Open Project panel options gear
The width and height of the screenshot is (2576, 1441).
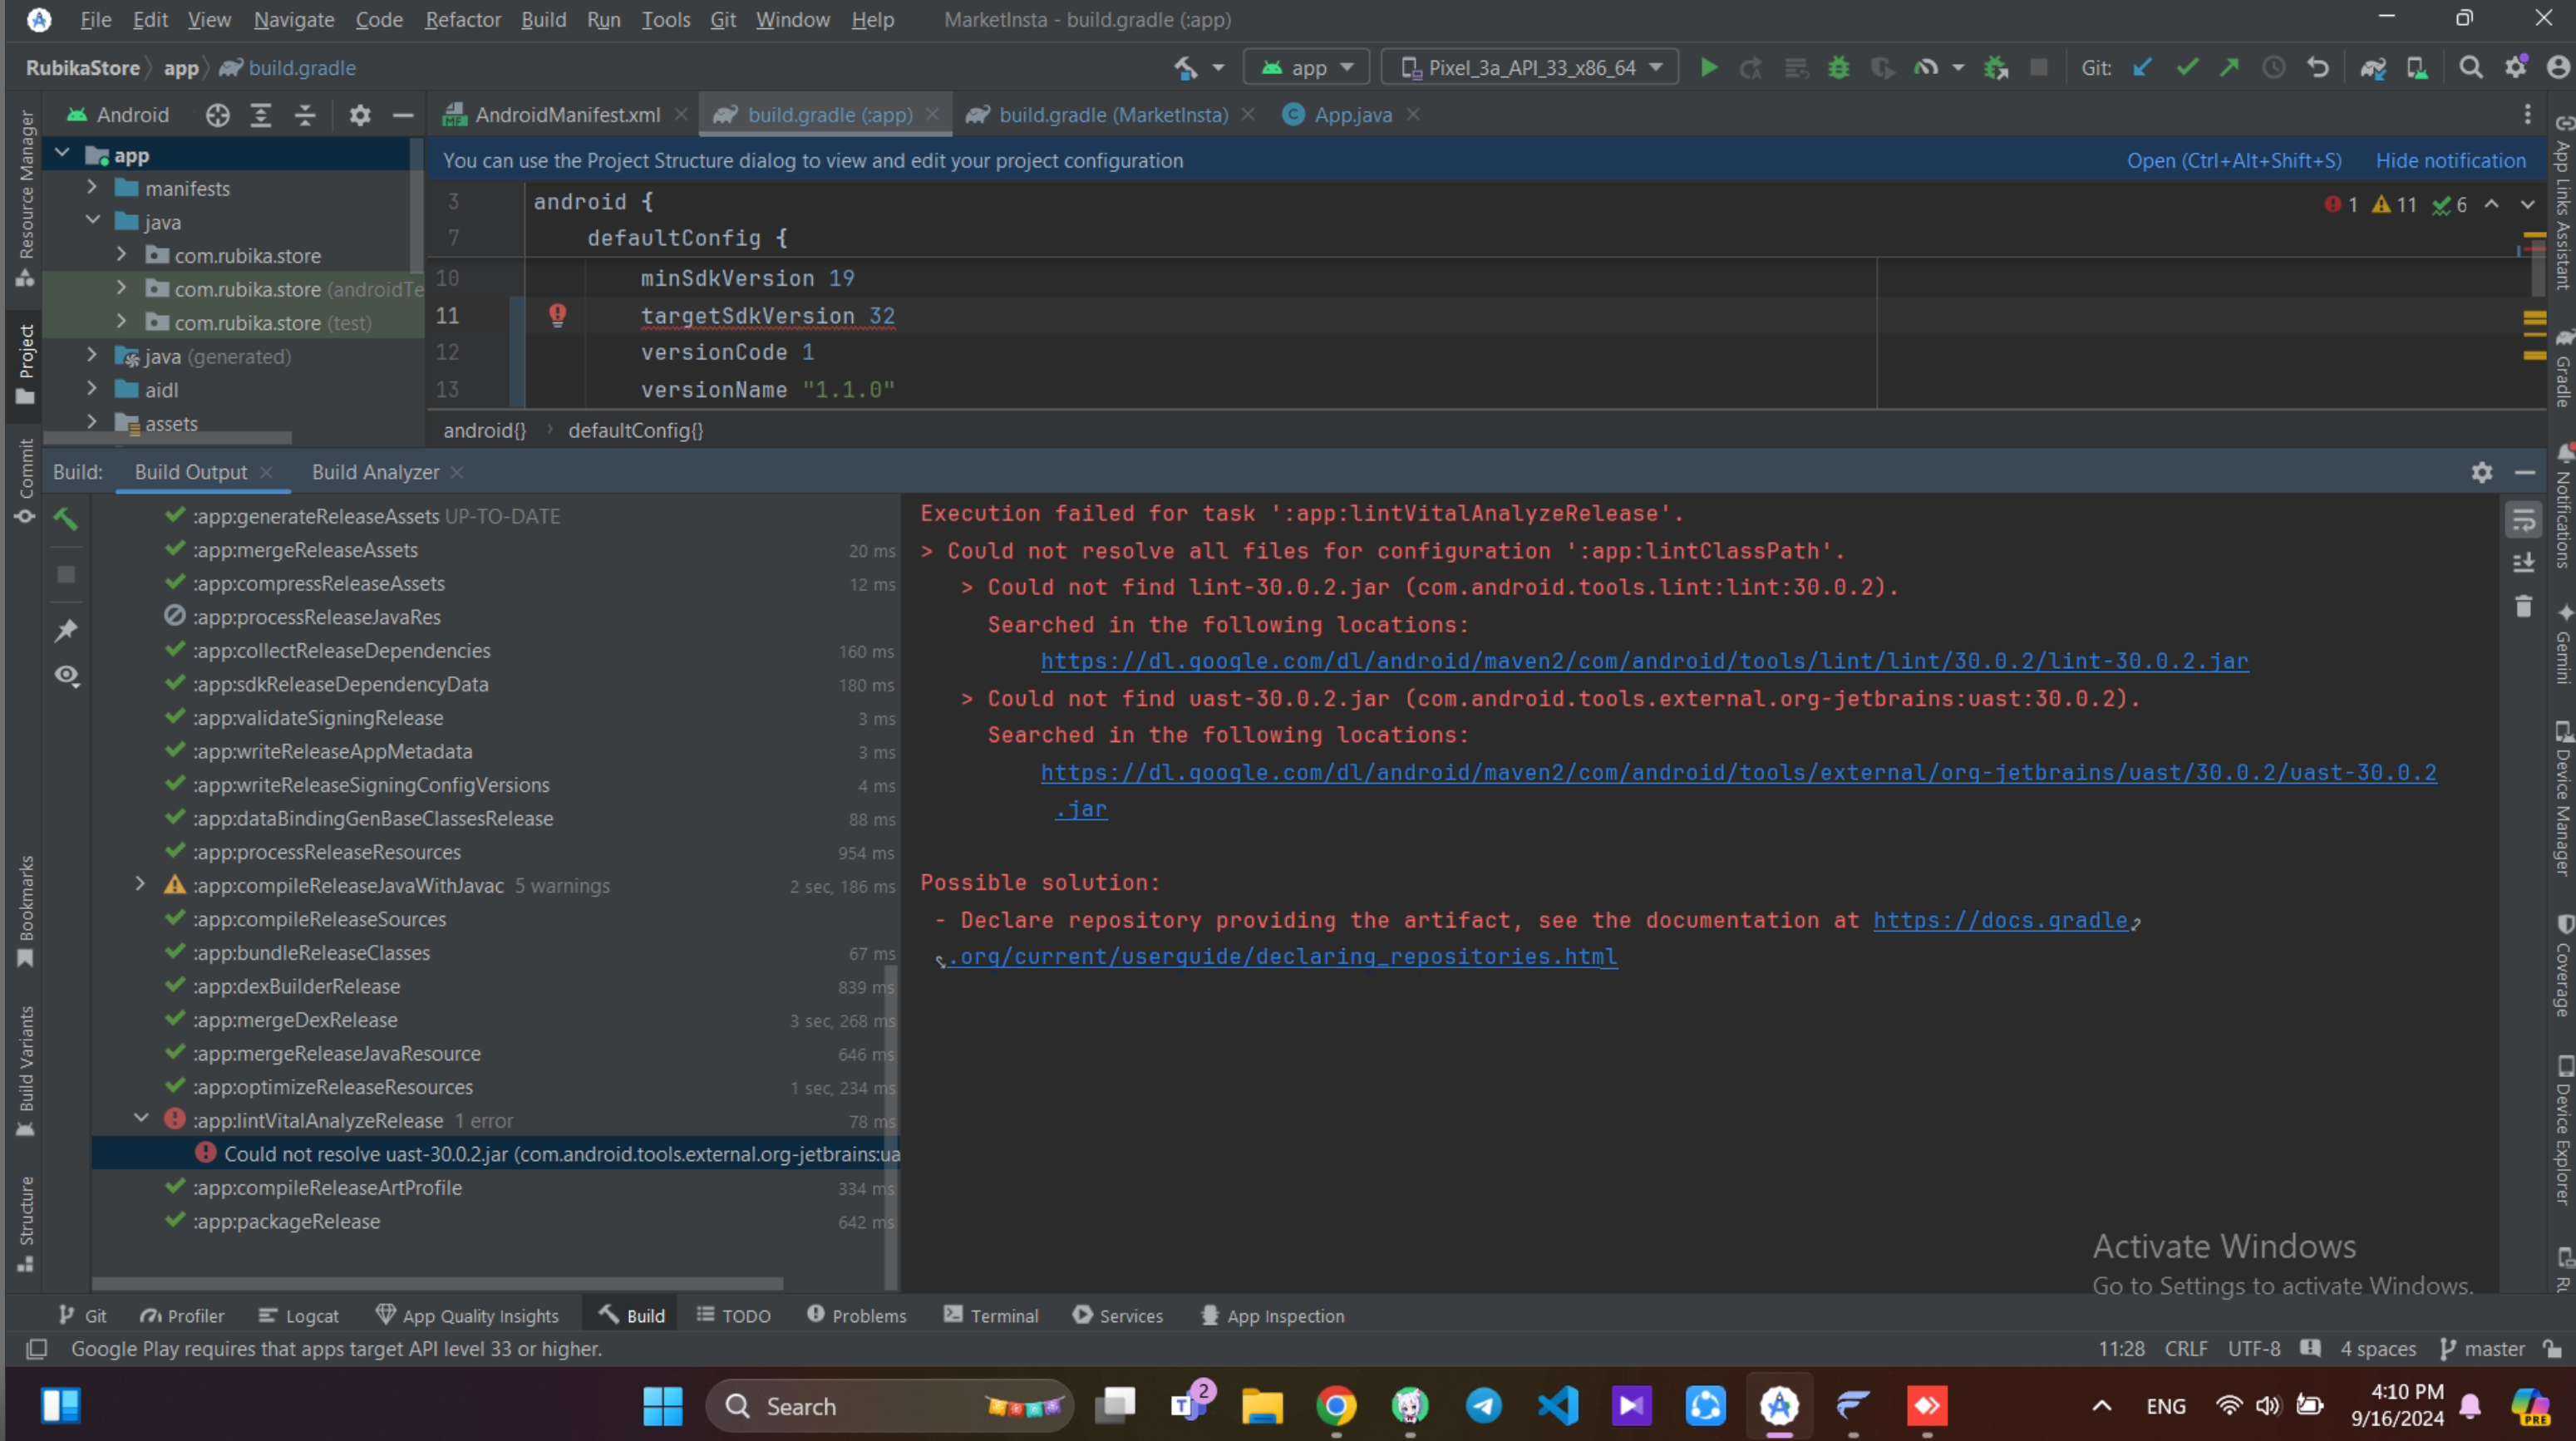pos(360,115)
